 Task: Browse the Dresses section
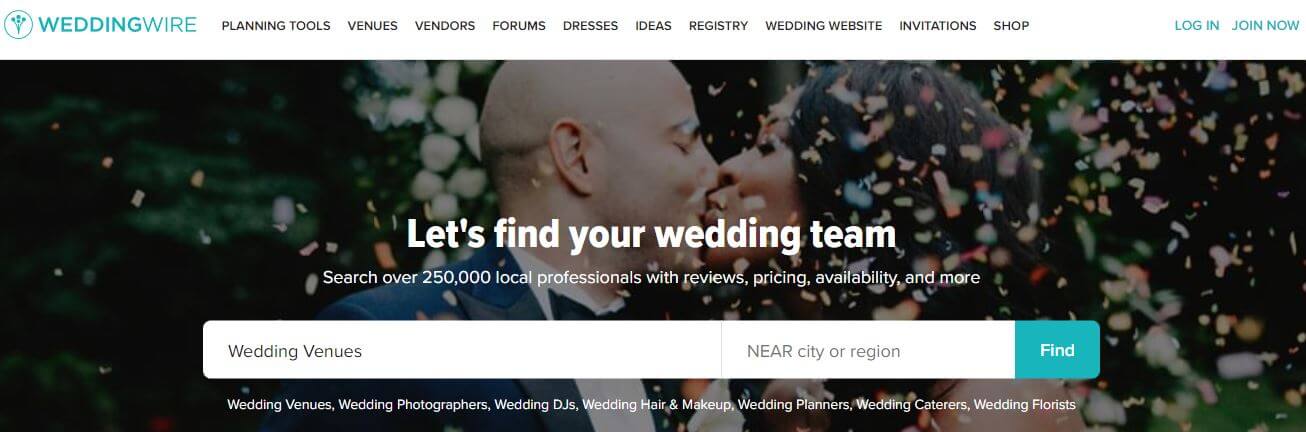coord(590,26)
